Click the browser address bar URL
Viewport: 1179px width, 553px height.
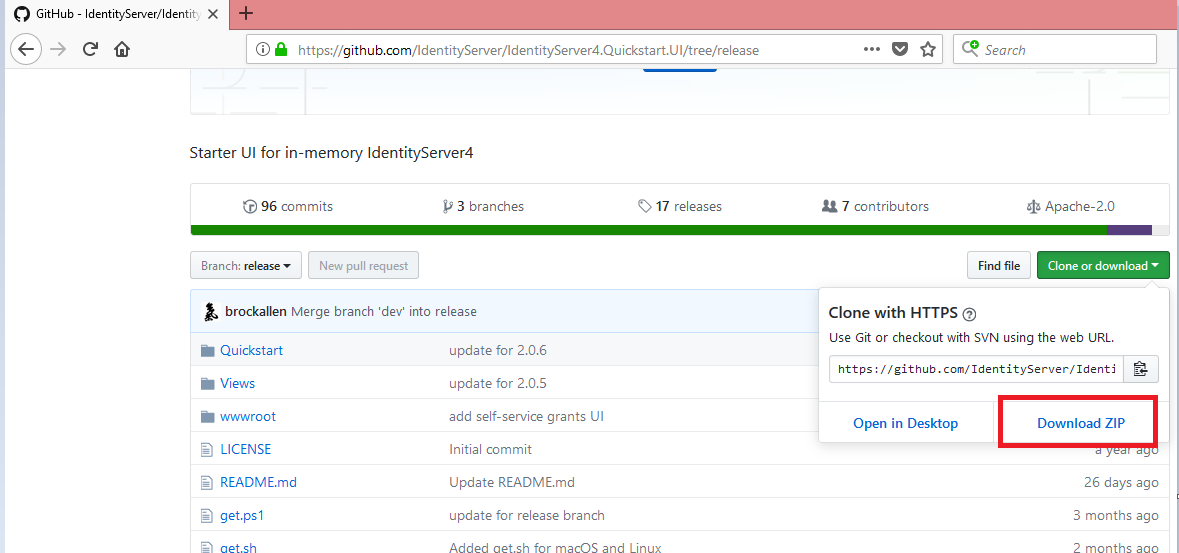click(x=529, y=50)
